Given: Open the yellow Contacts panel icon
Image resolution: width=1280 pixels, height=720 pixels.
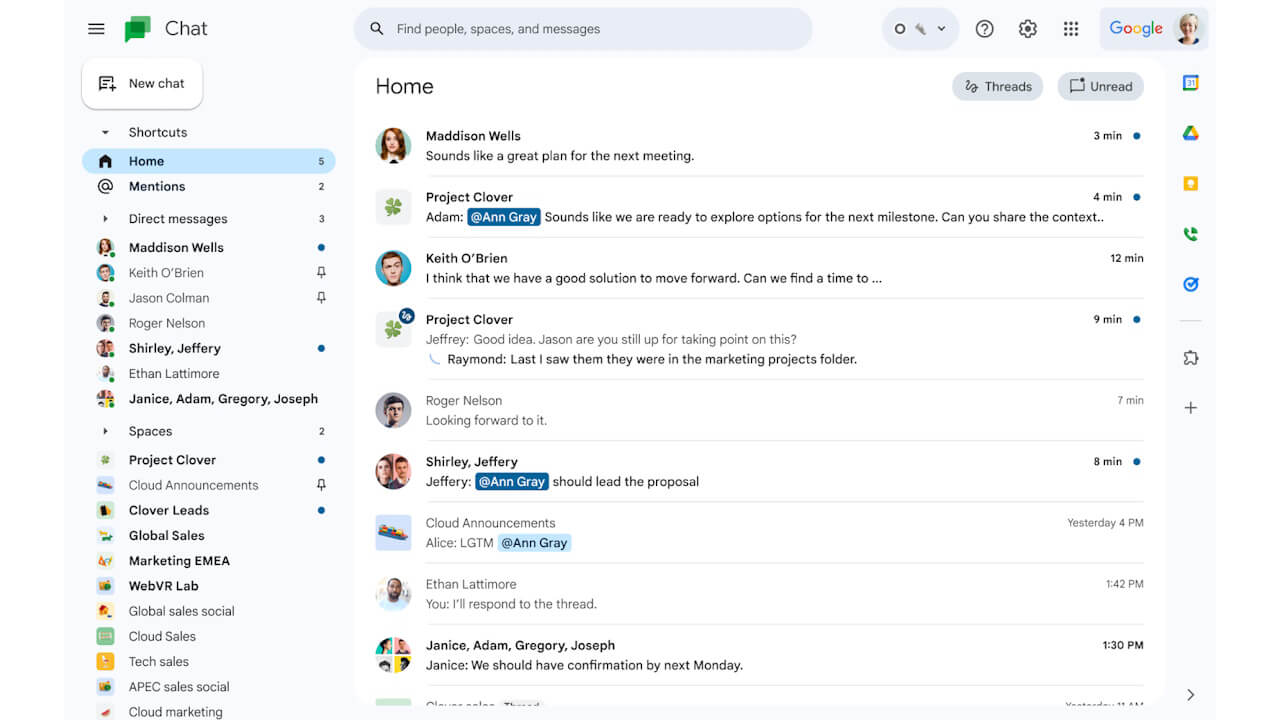Looking at the screenshot, I should tap(1190, 183).
